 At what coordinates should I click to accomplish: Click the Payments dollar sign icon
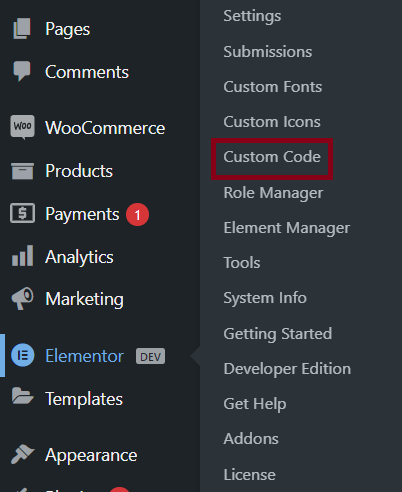[22, 213]
